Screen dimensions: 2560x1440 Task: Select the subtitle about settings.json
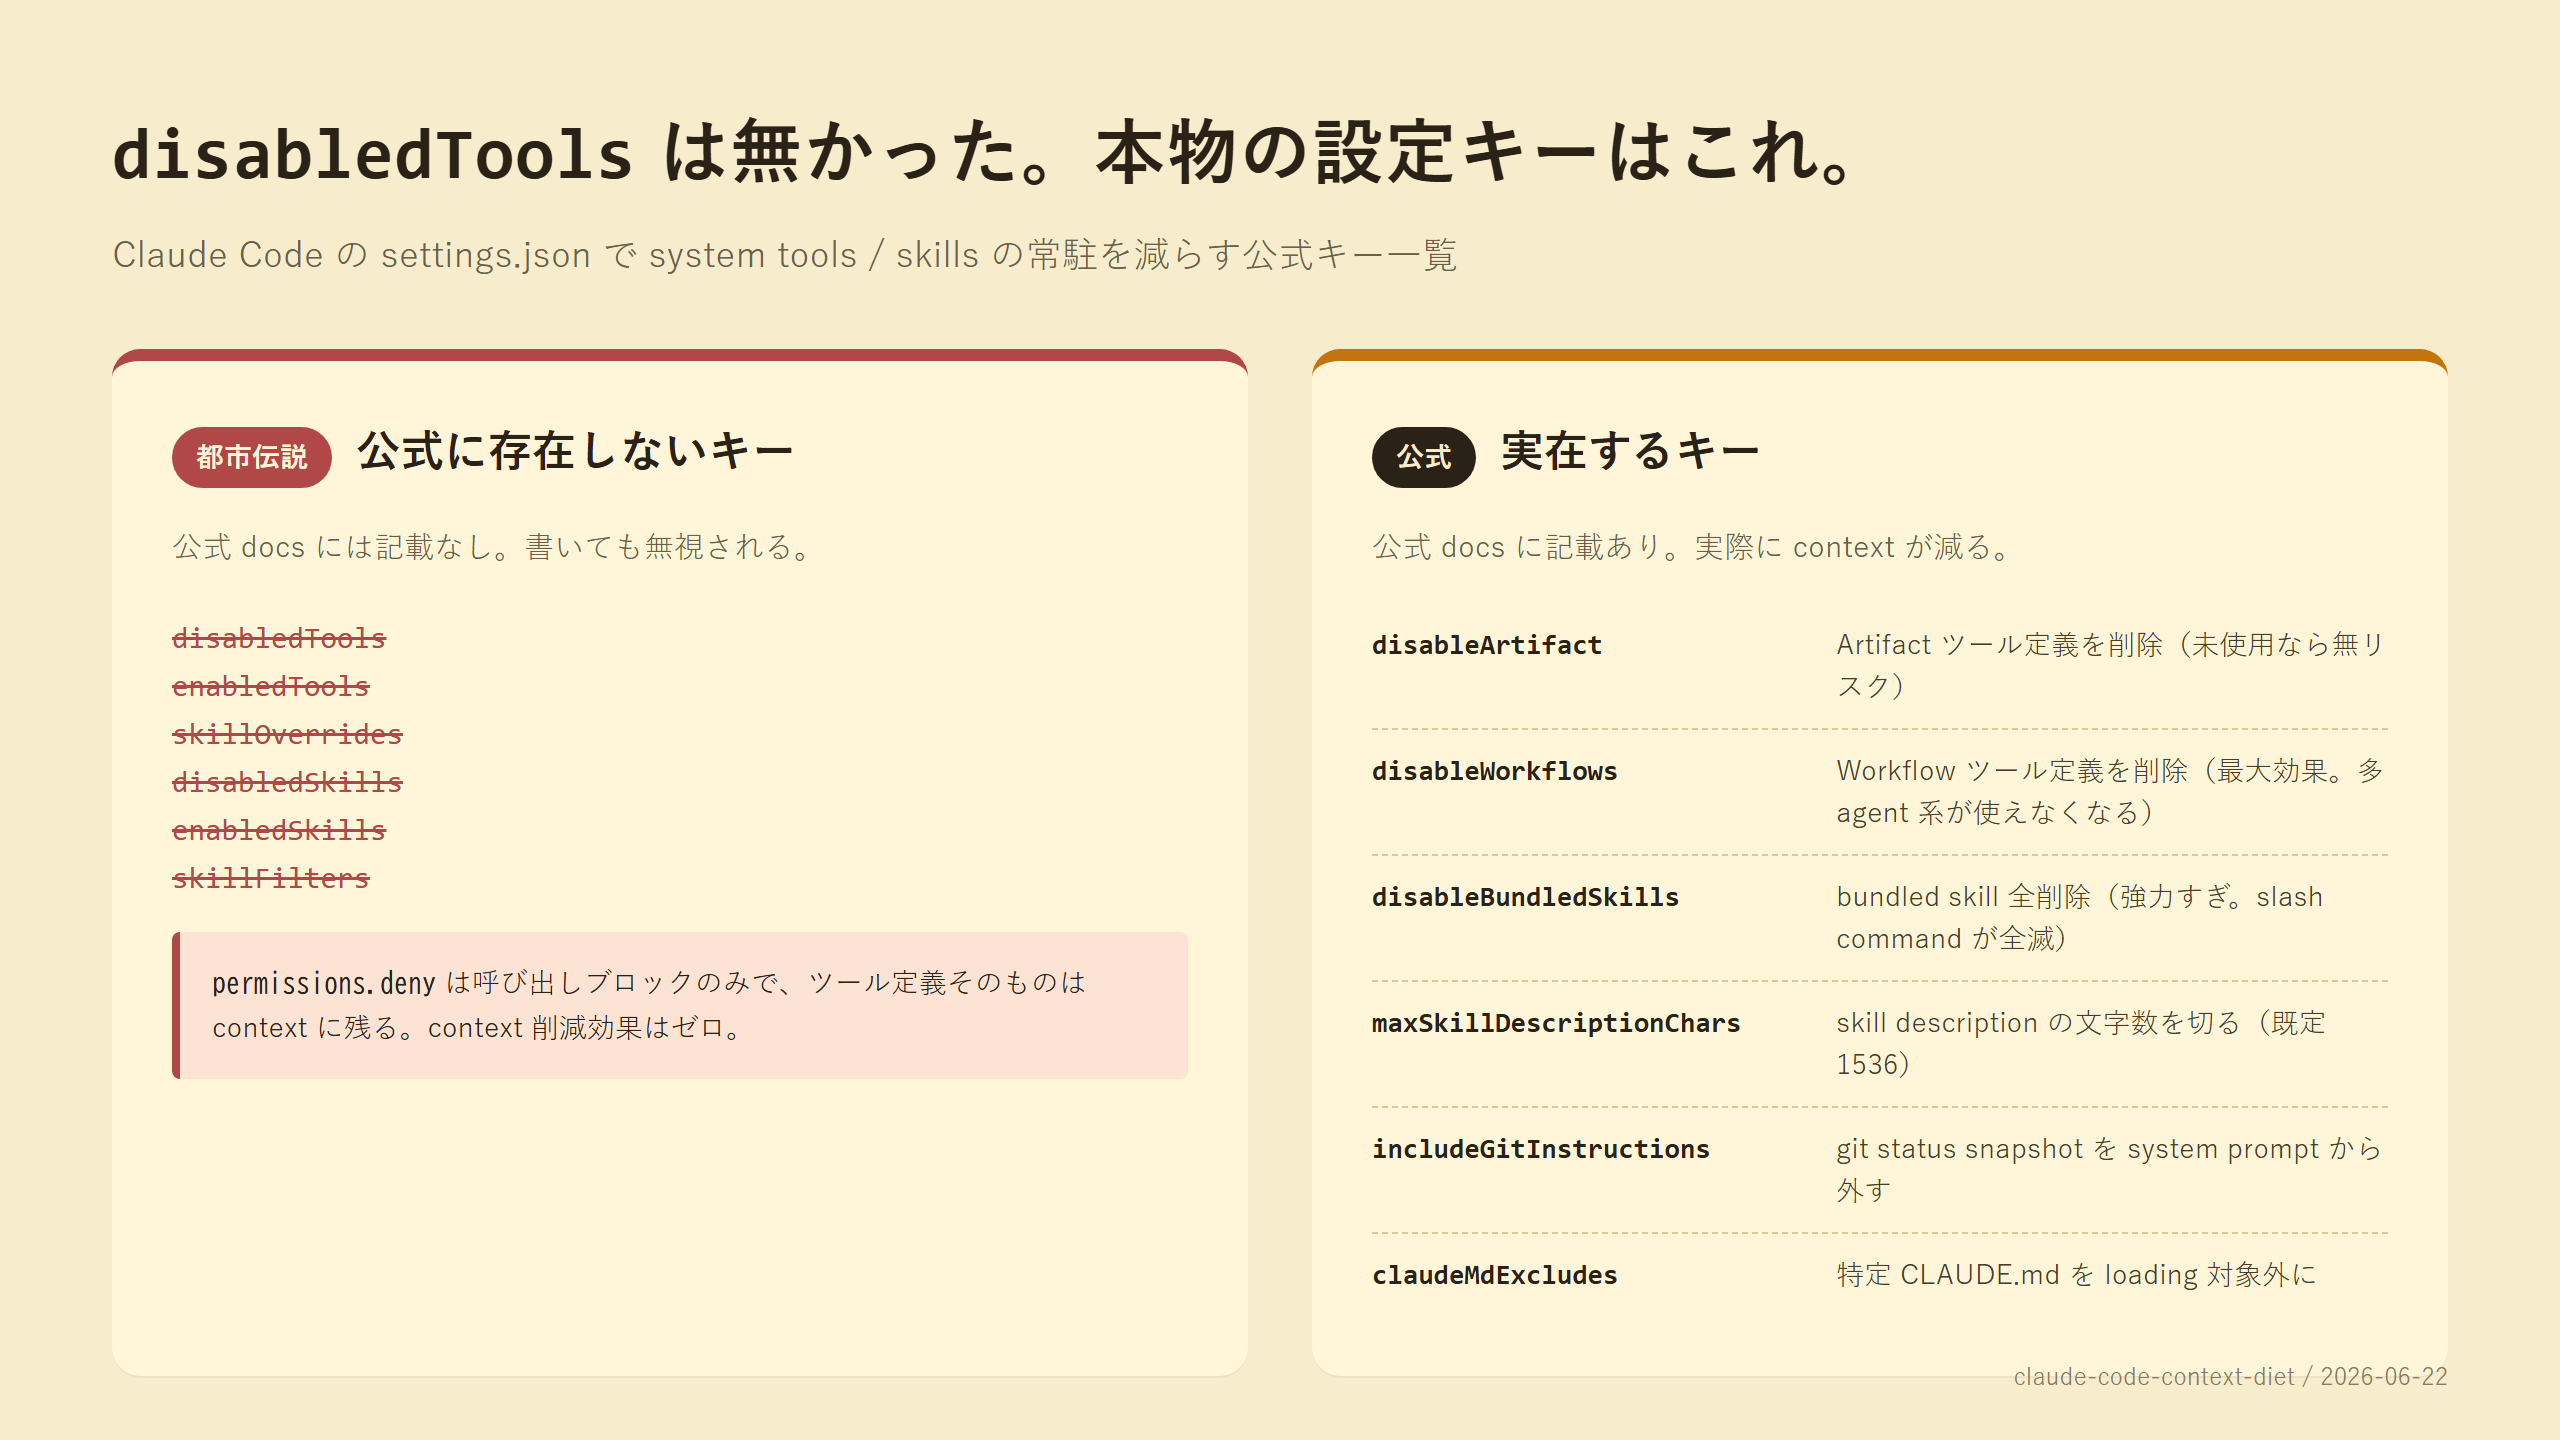785,255
